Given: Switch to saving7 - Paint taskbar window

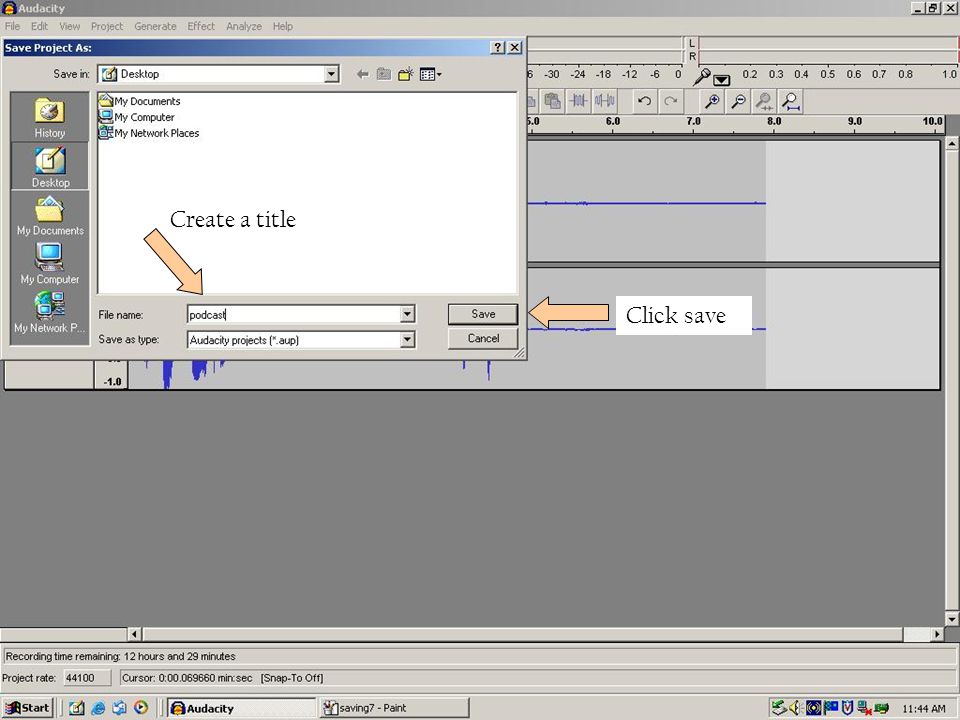Looking at the screenshot, I should 394,708.
